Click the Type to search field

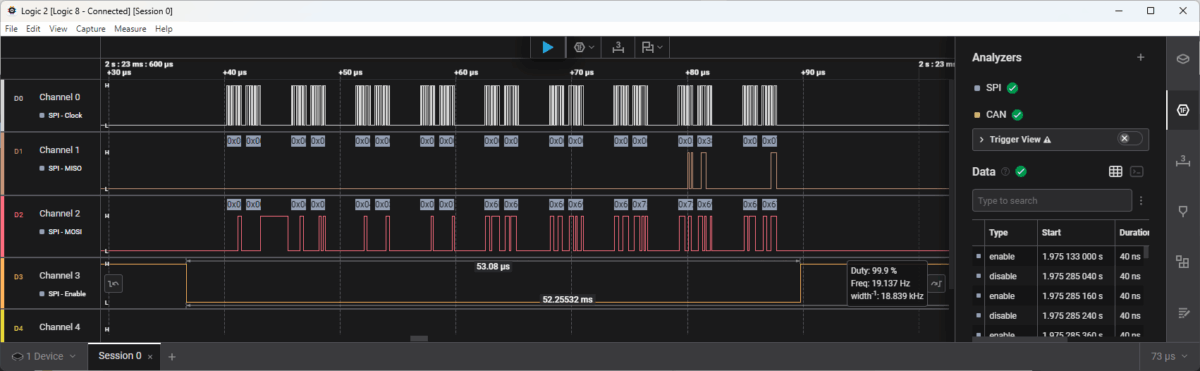(x=1052, y=201)
